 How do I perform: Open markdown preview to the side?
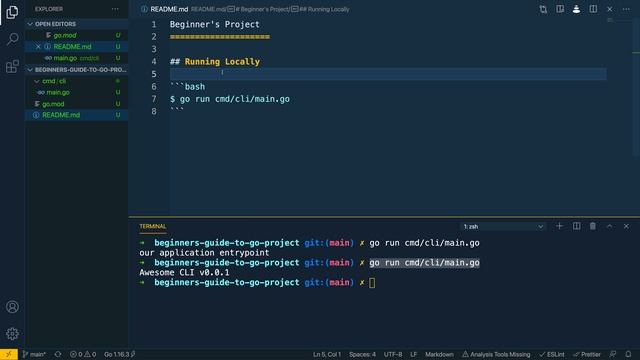560,9
